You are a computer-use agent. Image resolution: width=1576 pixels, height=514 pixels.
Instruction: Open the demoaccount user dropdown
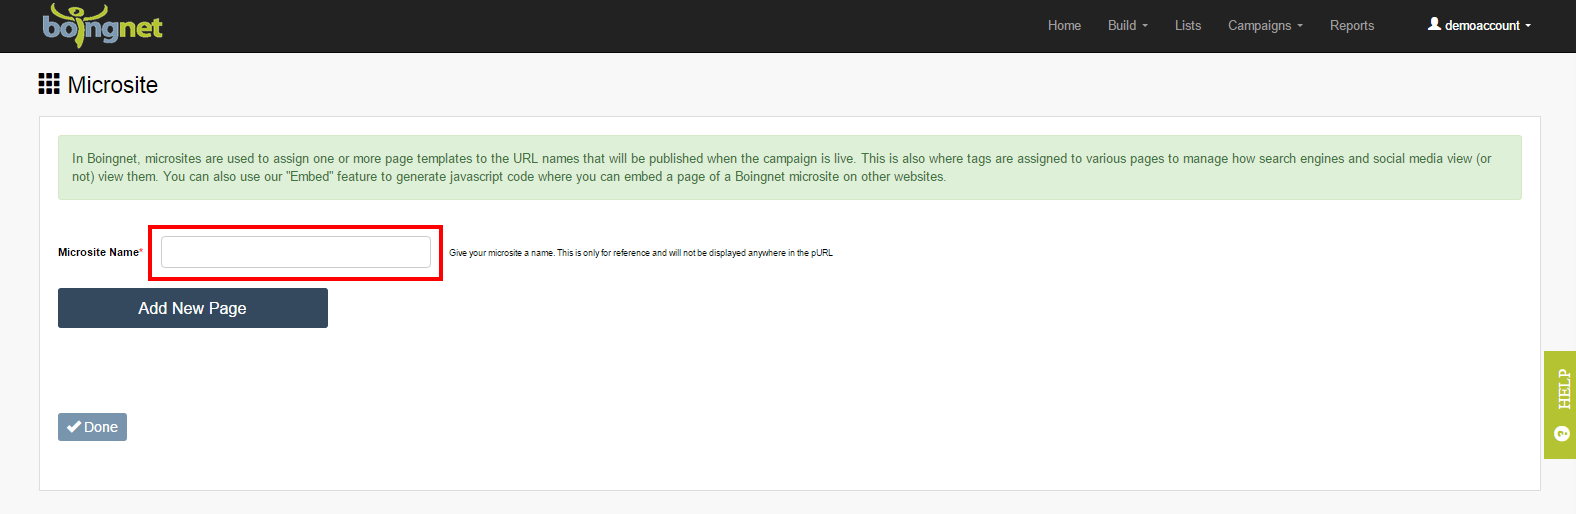(1479, 25)
